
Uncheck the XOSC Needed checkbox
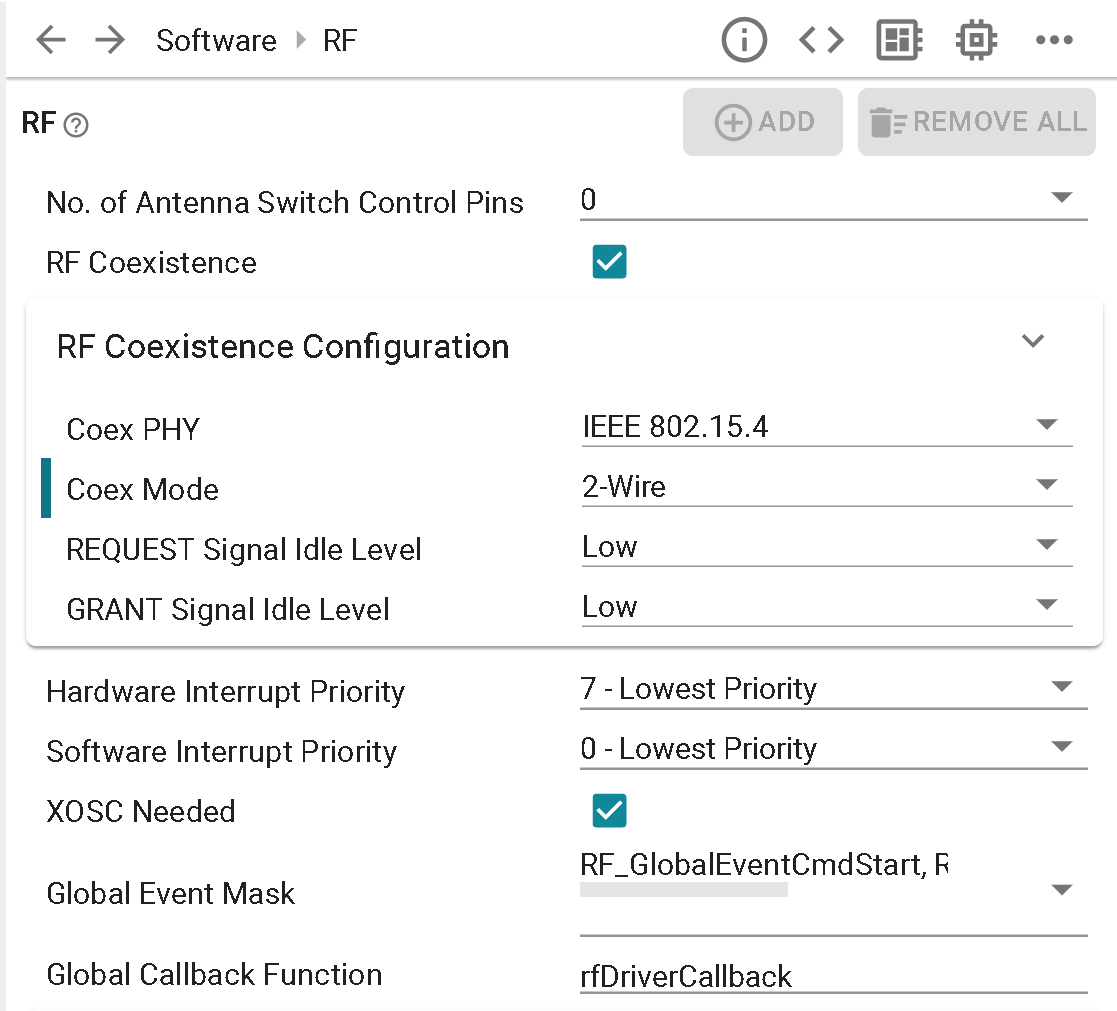609,811
